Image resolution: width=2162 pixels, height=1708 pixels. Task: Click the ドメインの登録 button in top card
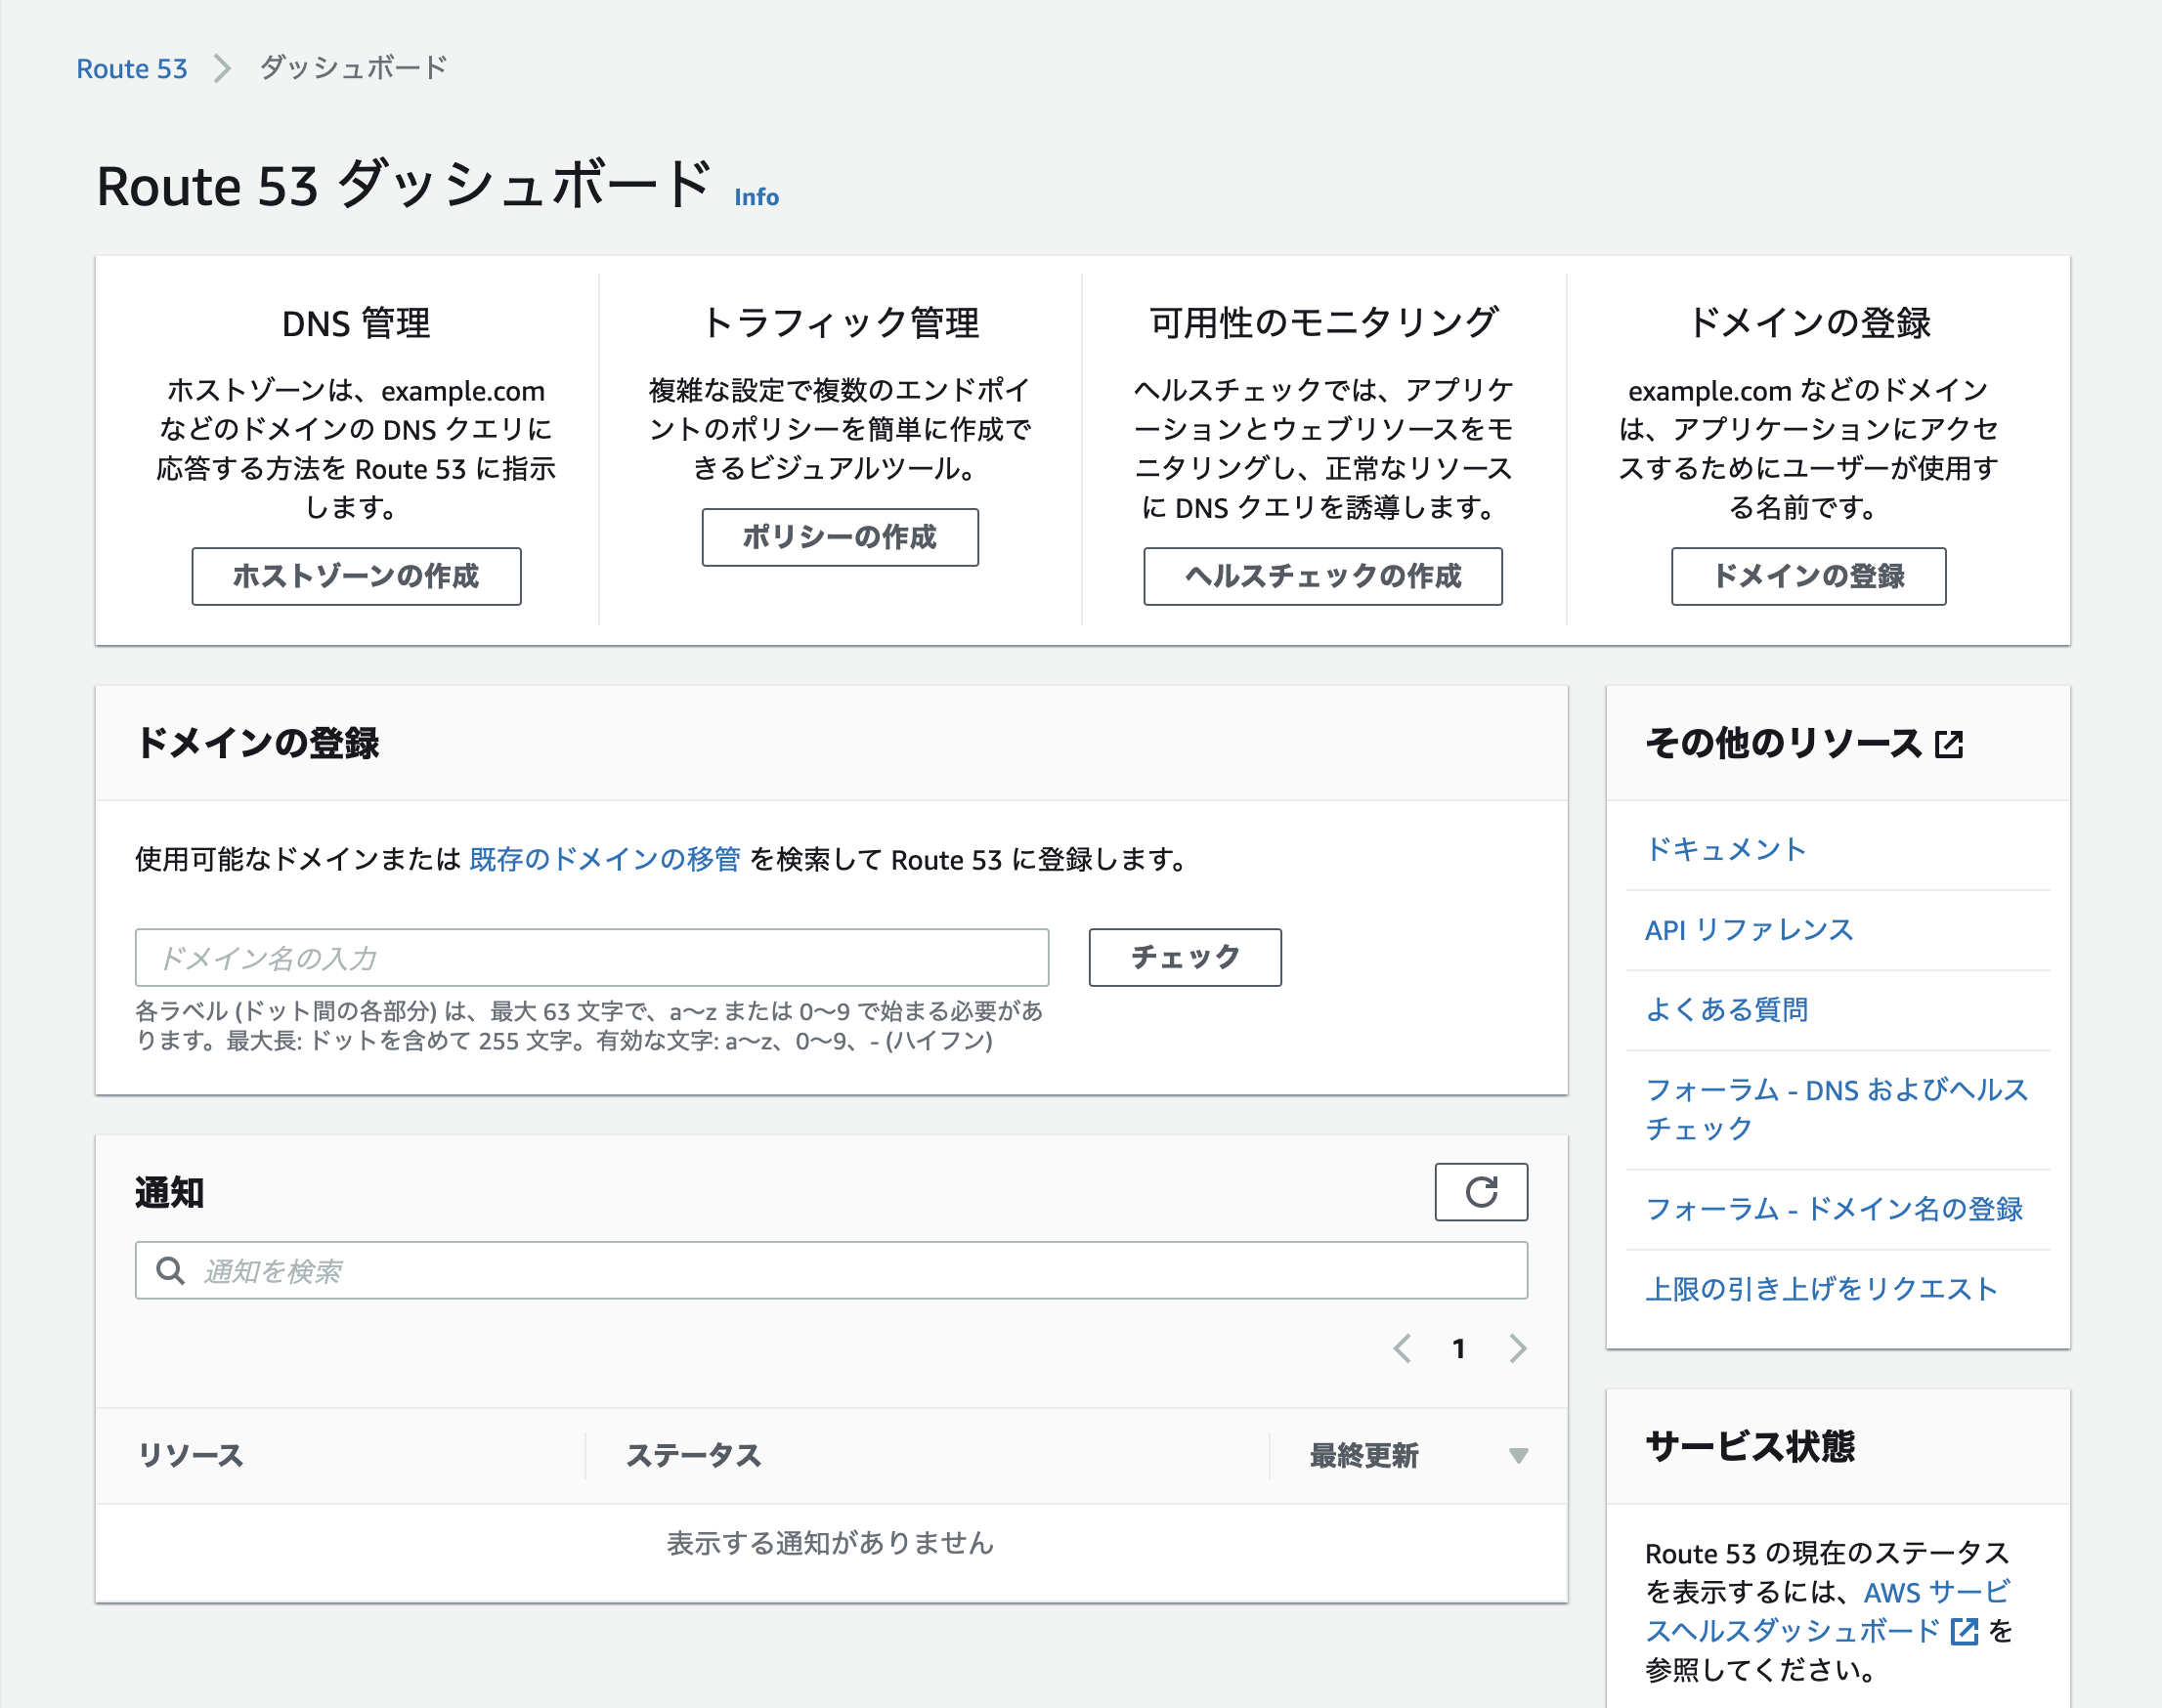coord(1808,576)
